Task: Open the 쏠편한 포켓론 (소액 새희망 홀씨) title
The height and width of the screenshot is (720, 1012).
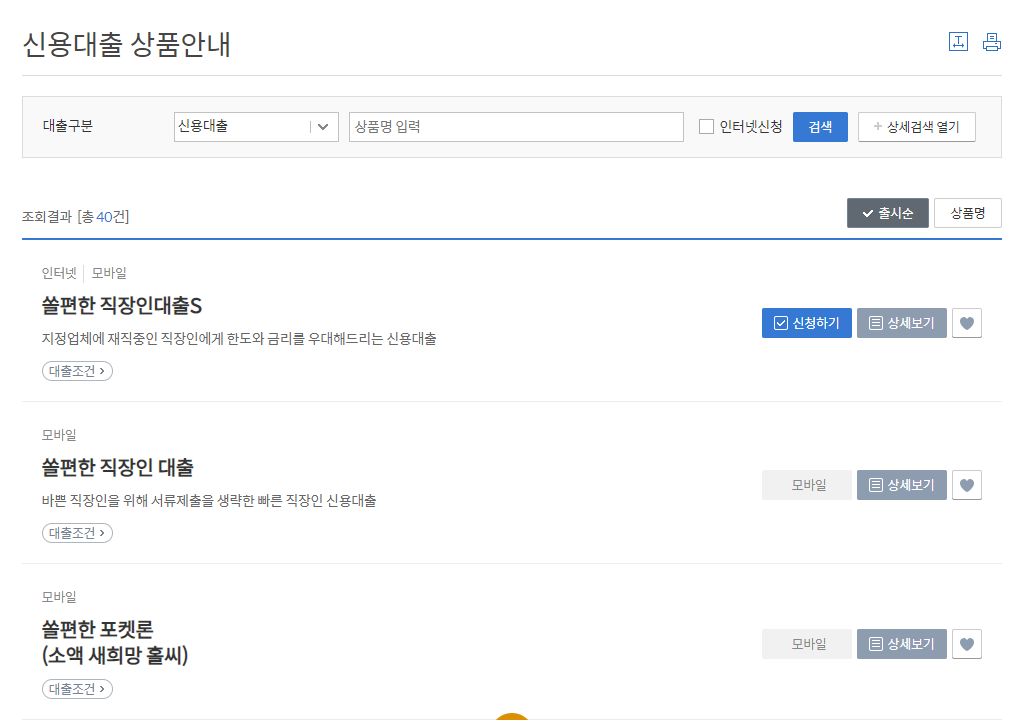Action: pos(115,642)
